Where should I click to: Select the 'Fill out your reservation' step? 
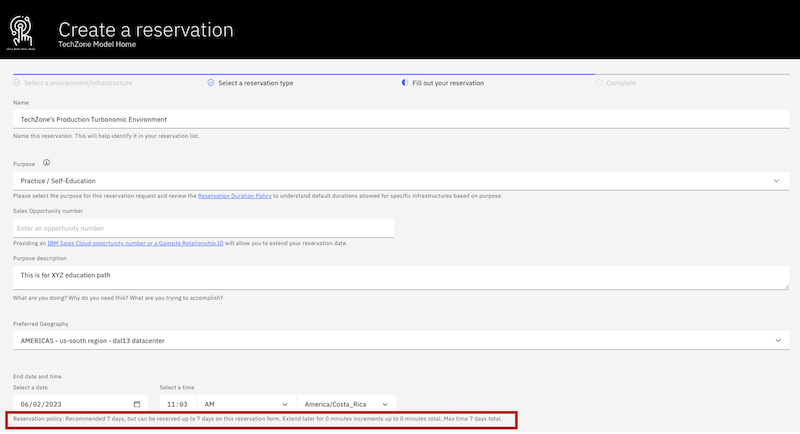coord(443,83)
